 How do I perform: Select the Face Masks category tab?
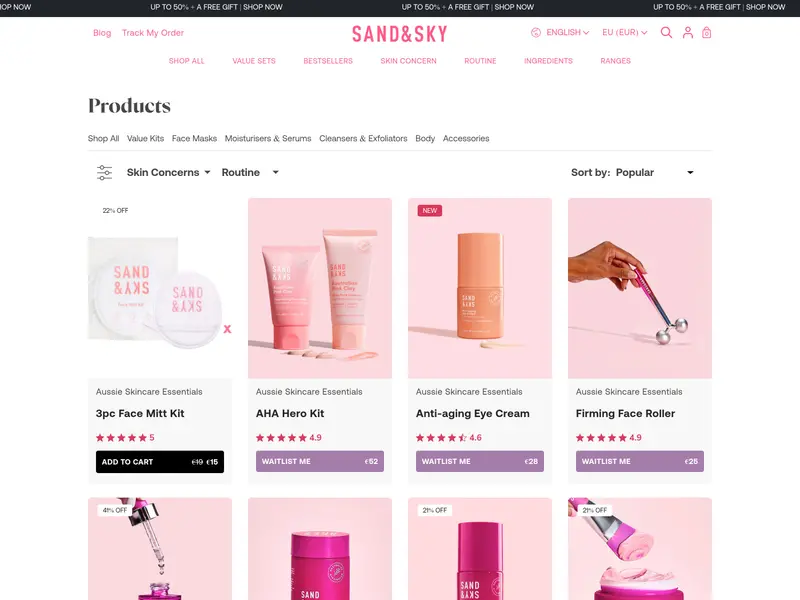click(x=194, y=138)
